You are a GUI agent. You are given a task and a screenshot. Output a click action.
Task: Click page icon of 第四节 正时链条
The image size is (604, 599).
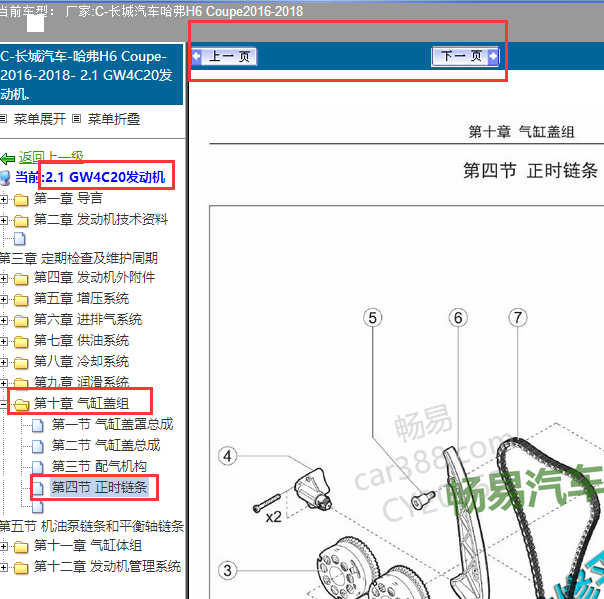tap(38, 488)
